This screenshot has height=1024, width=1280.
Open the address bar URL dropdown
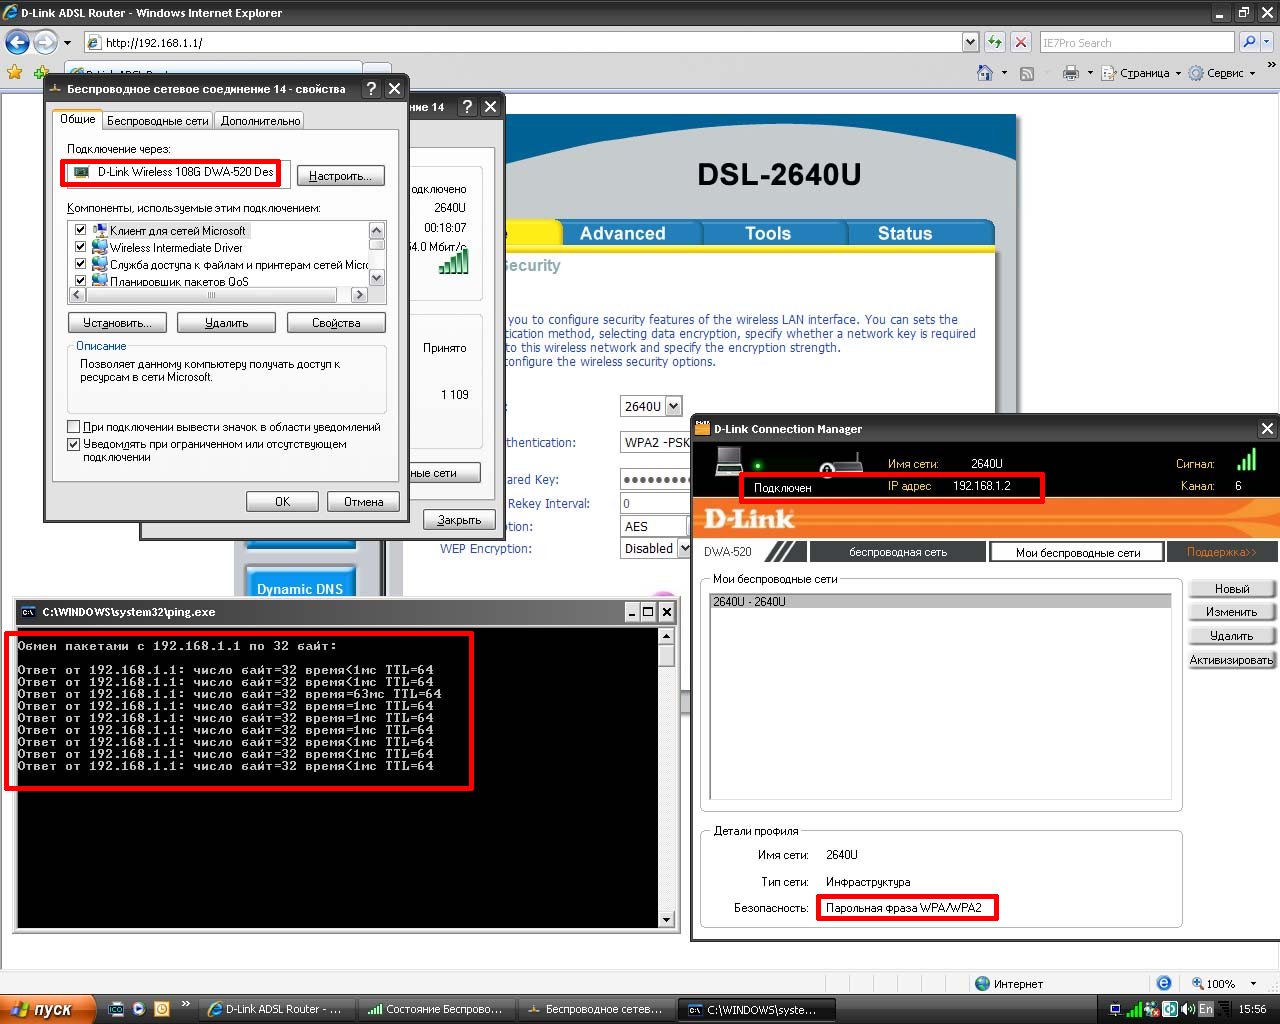969,43
